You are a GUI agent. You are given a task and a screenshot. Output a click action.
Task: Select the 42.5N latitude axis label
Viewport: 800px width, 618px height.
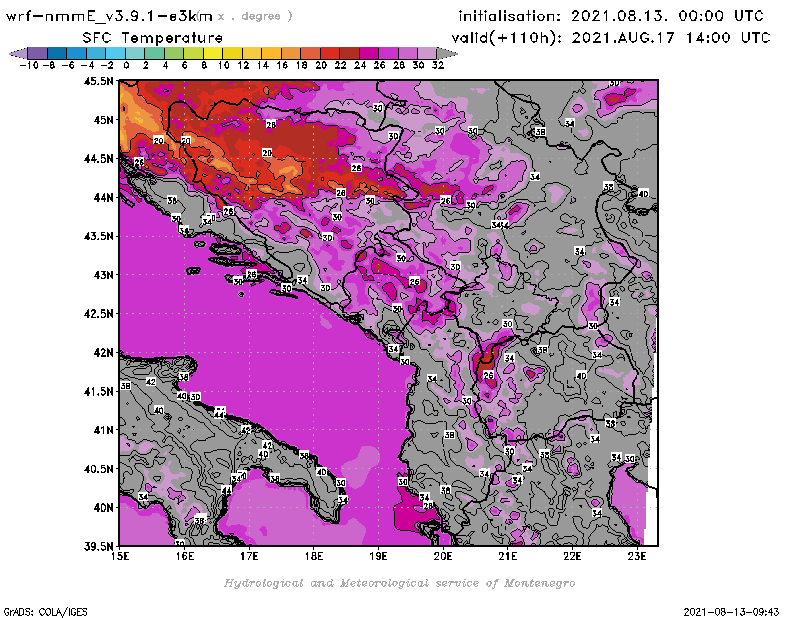point(98,314)
